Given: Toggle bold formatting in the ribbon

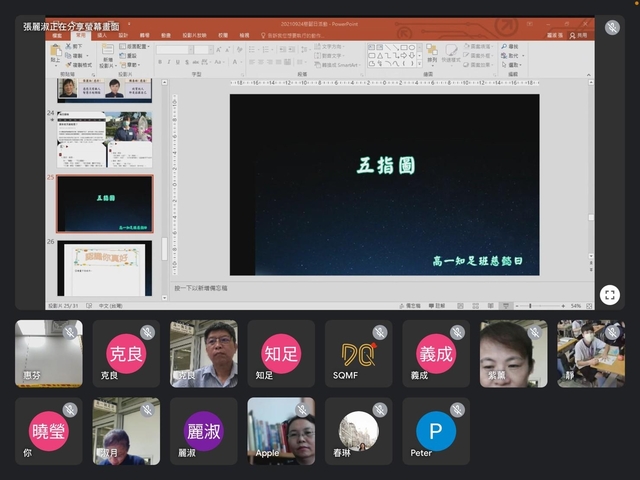Looking at the screenshot, I should (x=160, y=62).
